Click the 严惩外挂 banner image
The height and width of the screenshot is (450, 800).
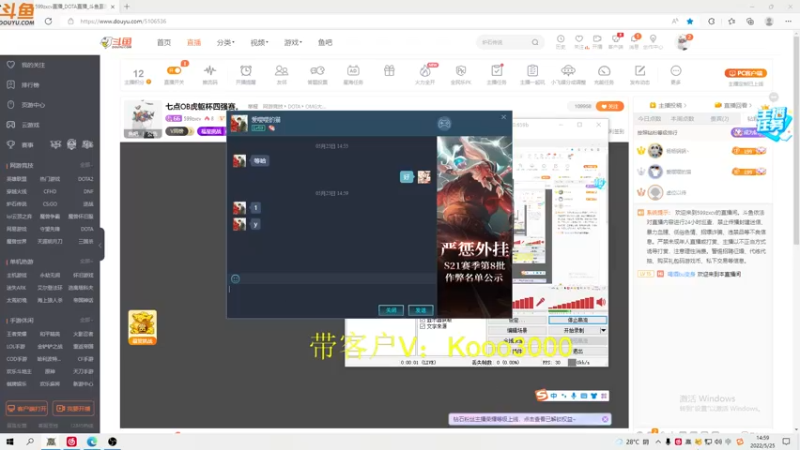coord(474,227)
